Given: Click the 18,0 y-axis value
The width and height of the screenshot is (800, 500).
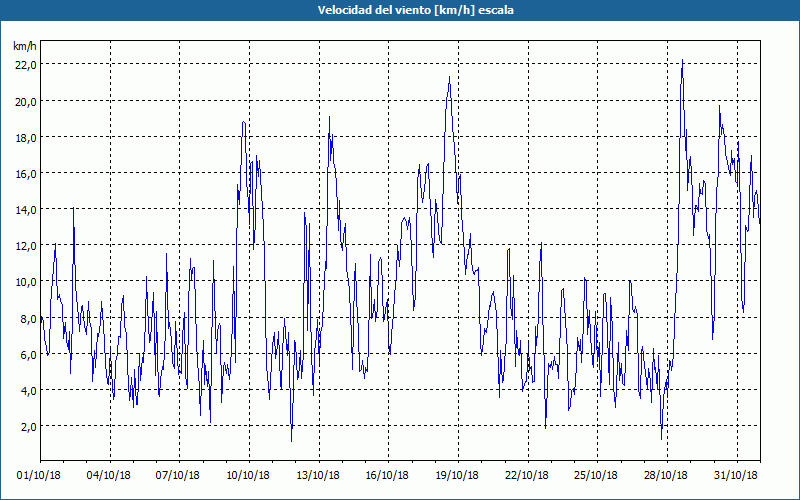Looking at the screenshot, I should [26, 137].
